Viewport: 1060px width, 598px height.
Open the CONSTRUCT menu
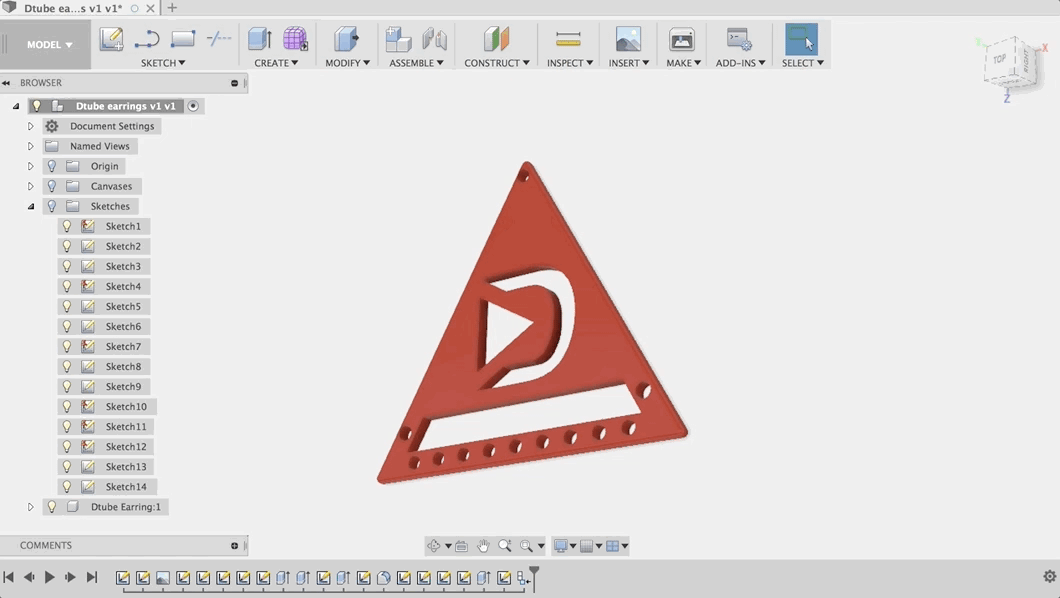pos(497,63)
